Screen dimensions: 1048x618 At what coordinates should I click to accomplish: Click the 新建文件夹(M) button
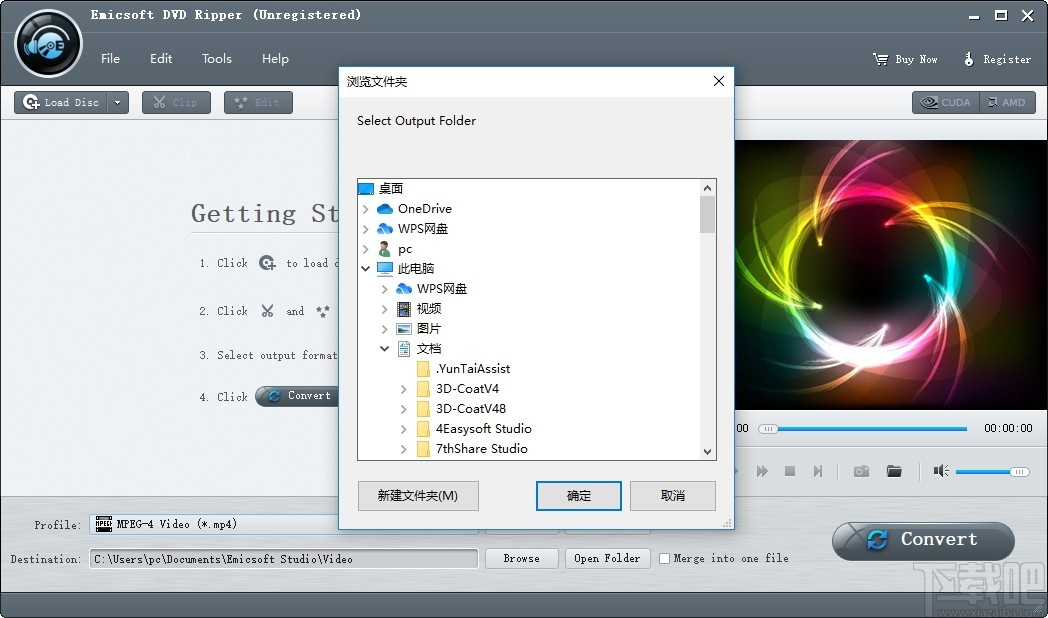point(418,495)
